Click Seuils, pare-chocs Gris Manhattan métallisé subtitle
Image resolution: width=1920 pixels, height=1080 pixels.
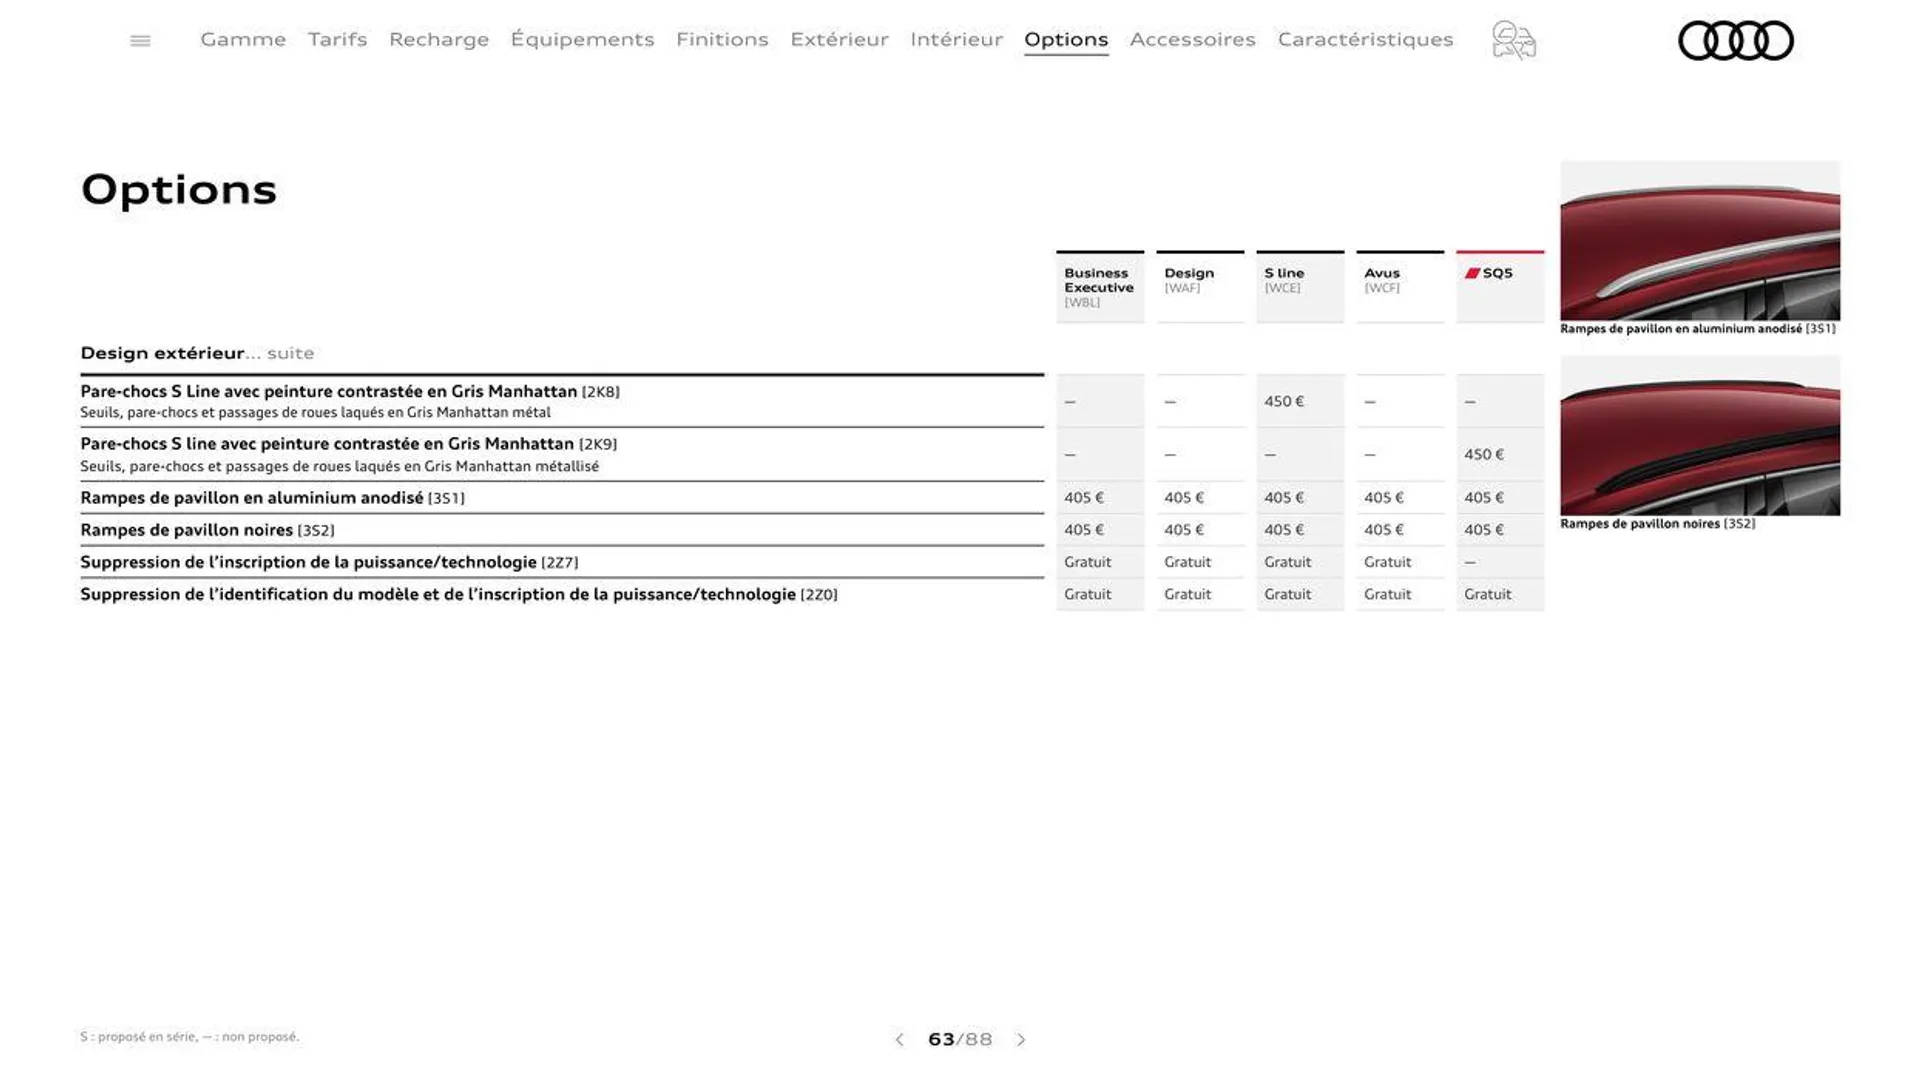339,467
